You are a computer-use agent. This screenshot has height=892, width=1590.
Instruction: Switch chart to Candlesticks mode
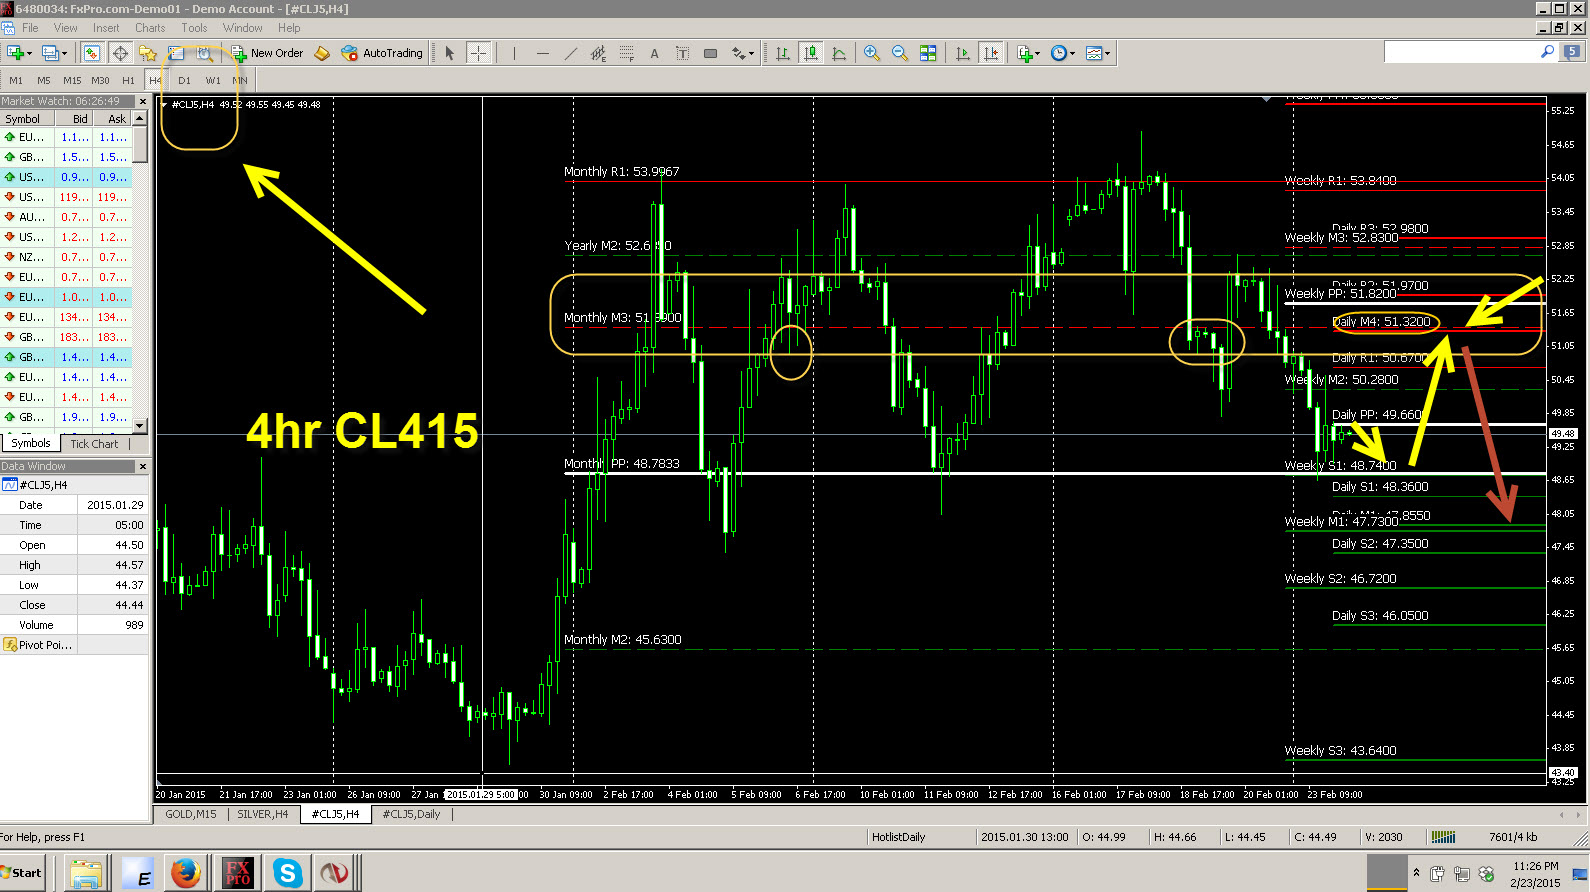811,53
